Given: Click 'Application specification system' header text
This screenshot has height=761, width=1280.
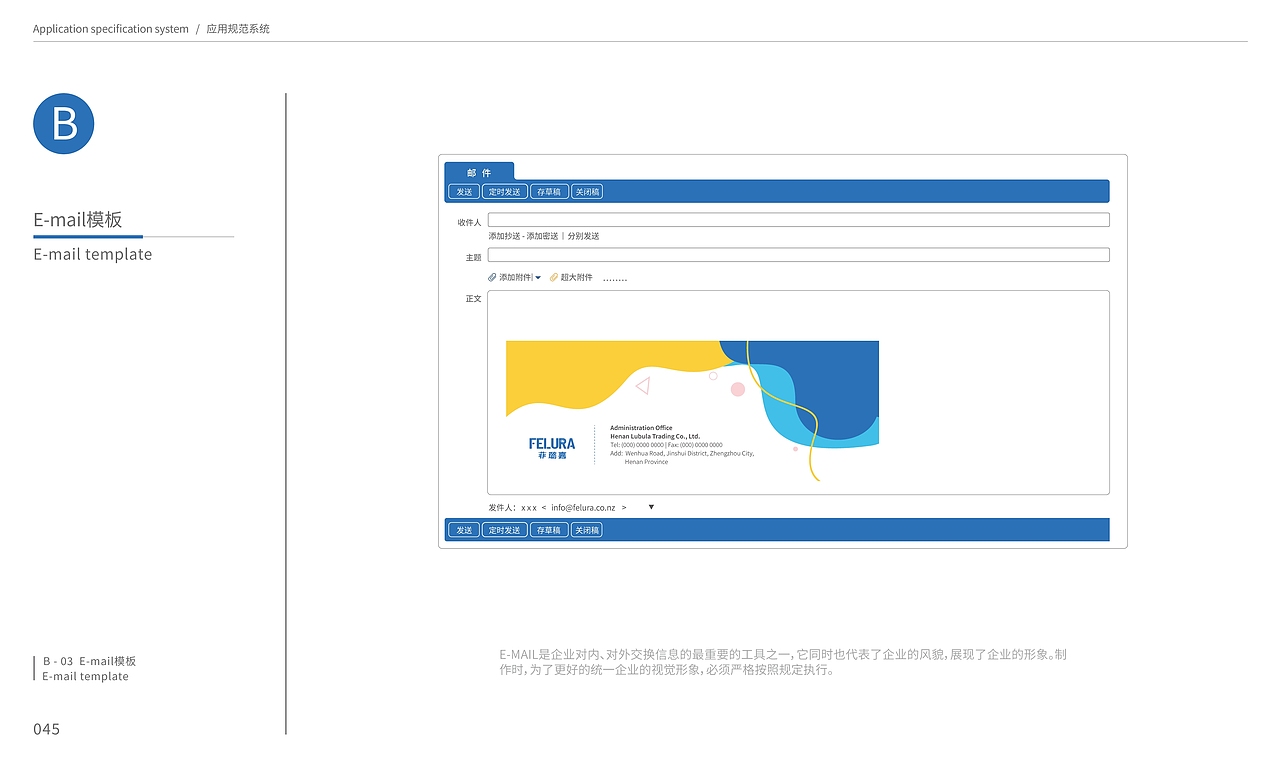Looking at the screenshot, I should pos(111,29).
